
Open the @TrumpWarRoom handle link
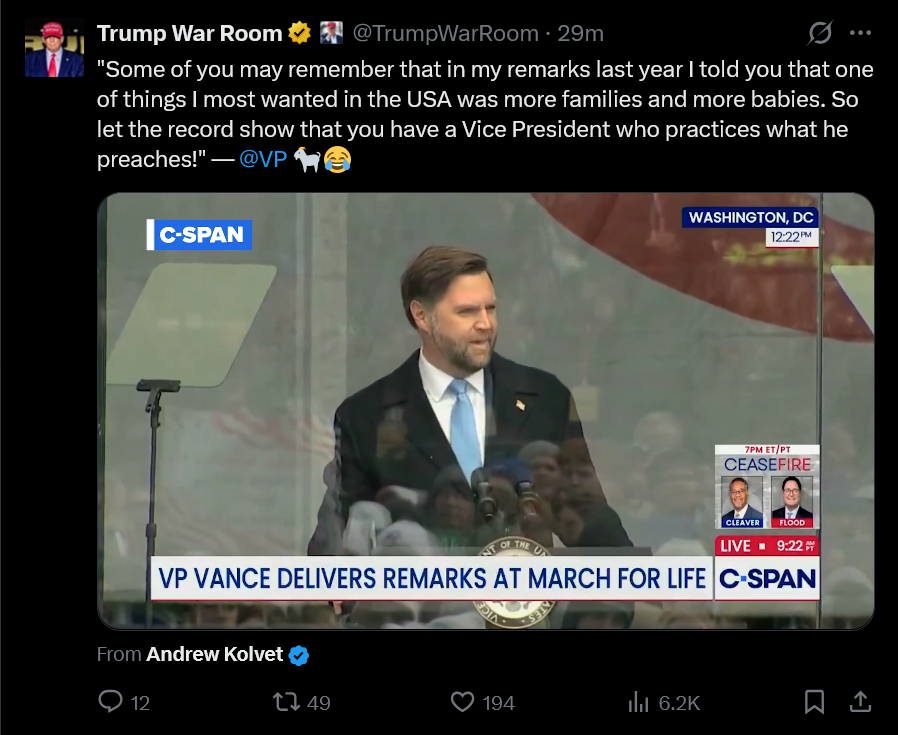(445, 33)
